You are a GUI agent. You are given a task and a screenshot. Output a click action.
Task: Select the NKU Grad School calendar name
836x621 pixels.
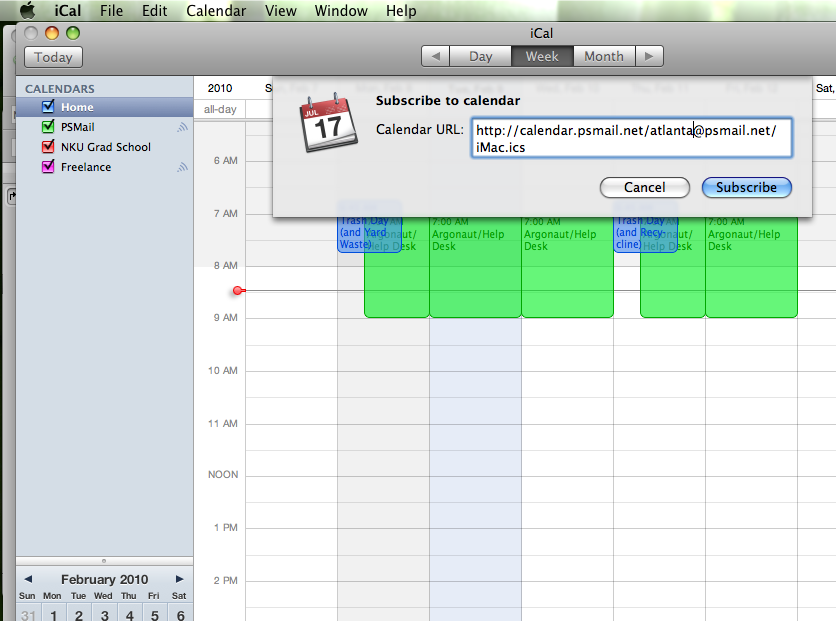(106, 147)
